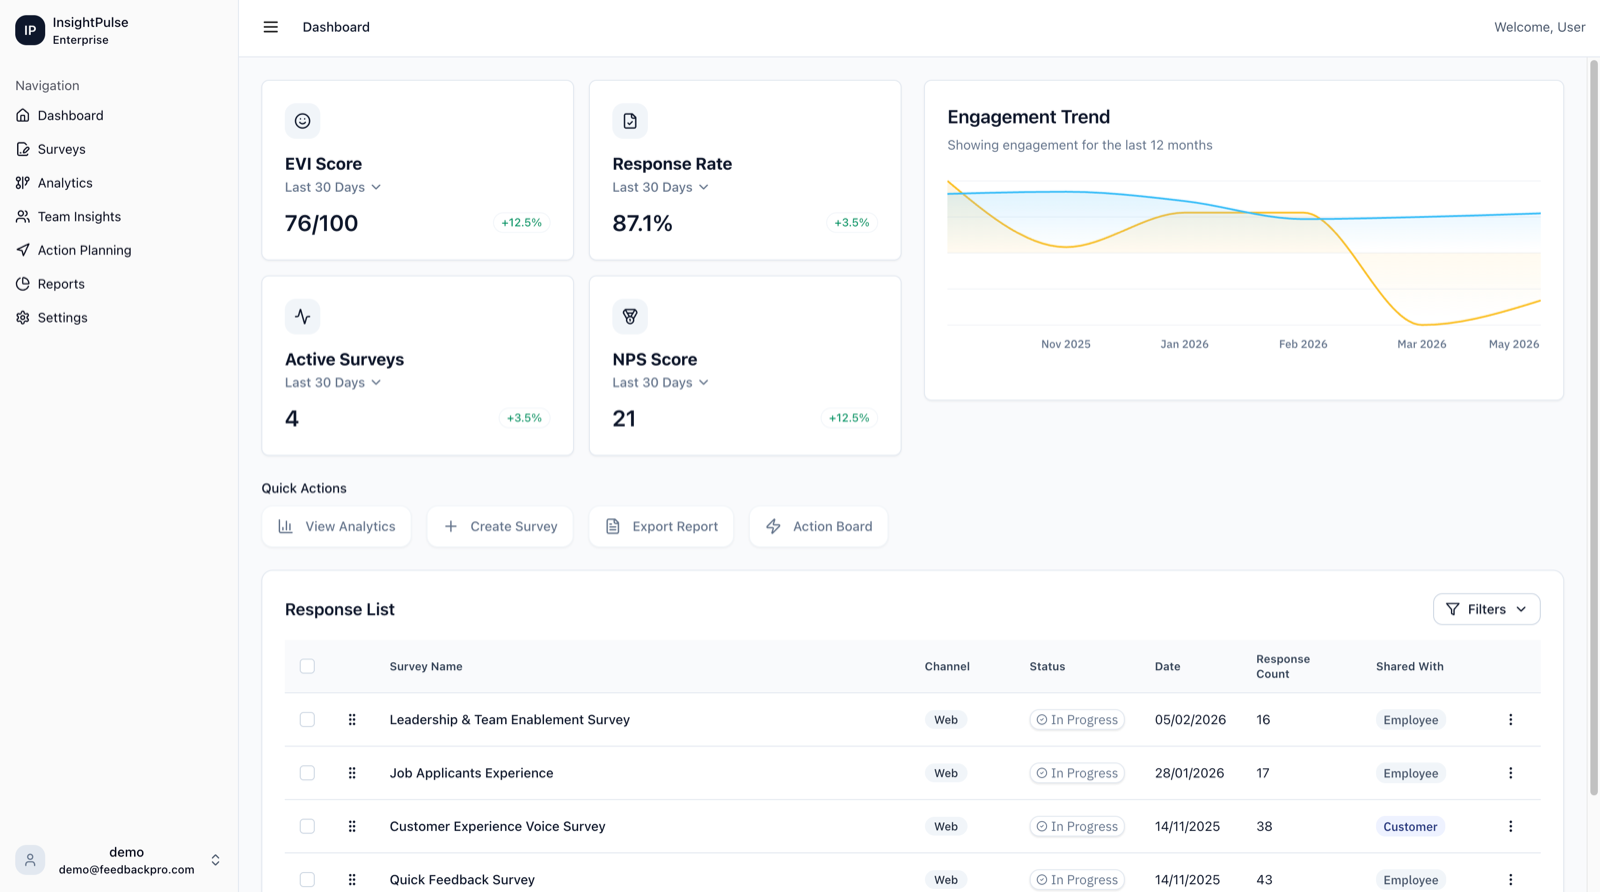Click drag handle of Customer Experience Voice Survey
This screenshot has width=1600, height=892.
tap(352, 827)
